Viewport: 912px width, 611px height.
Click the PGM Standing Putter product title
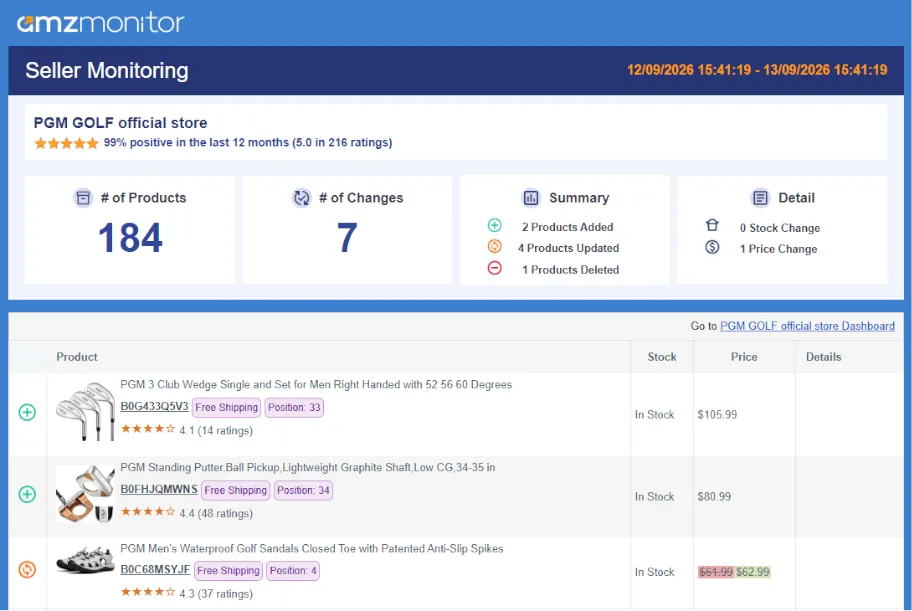pyautogui.click(x=308, y=467)
